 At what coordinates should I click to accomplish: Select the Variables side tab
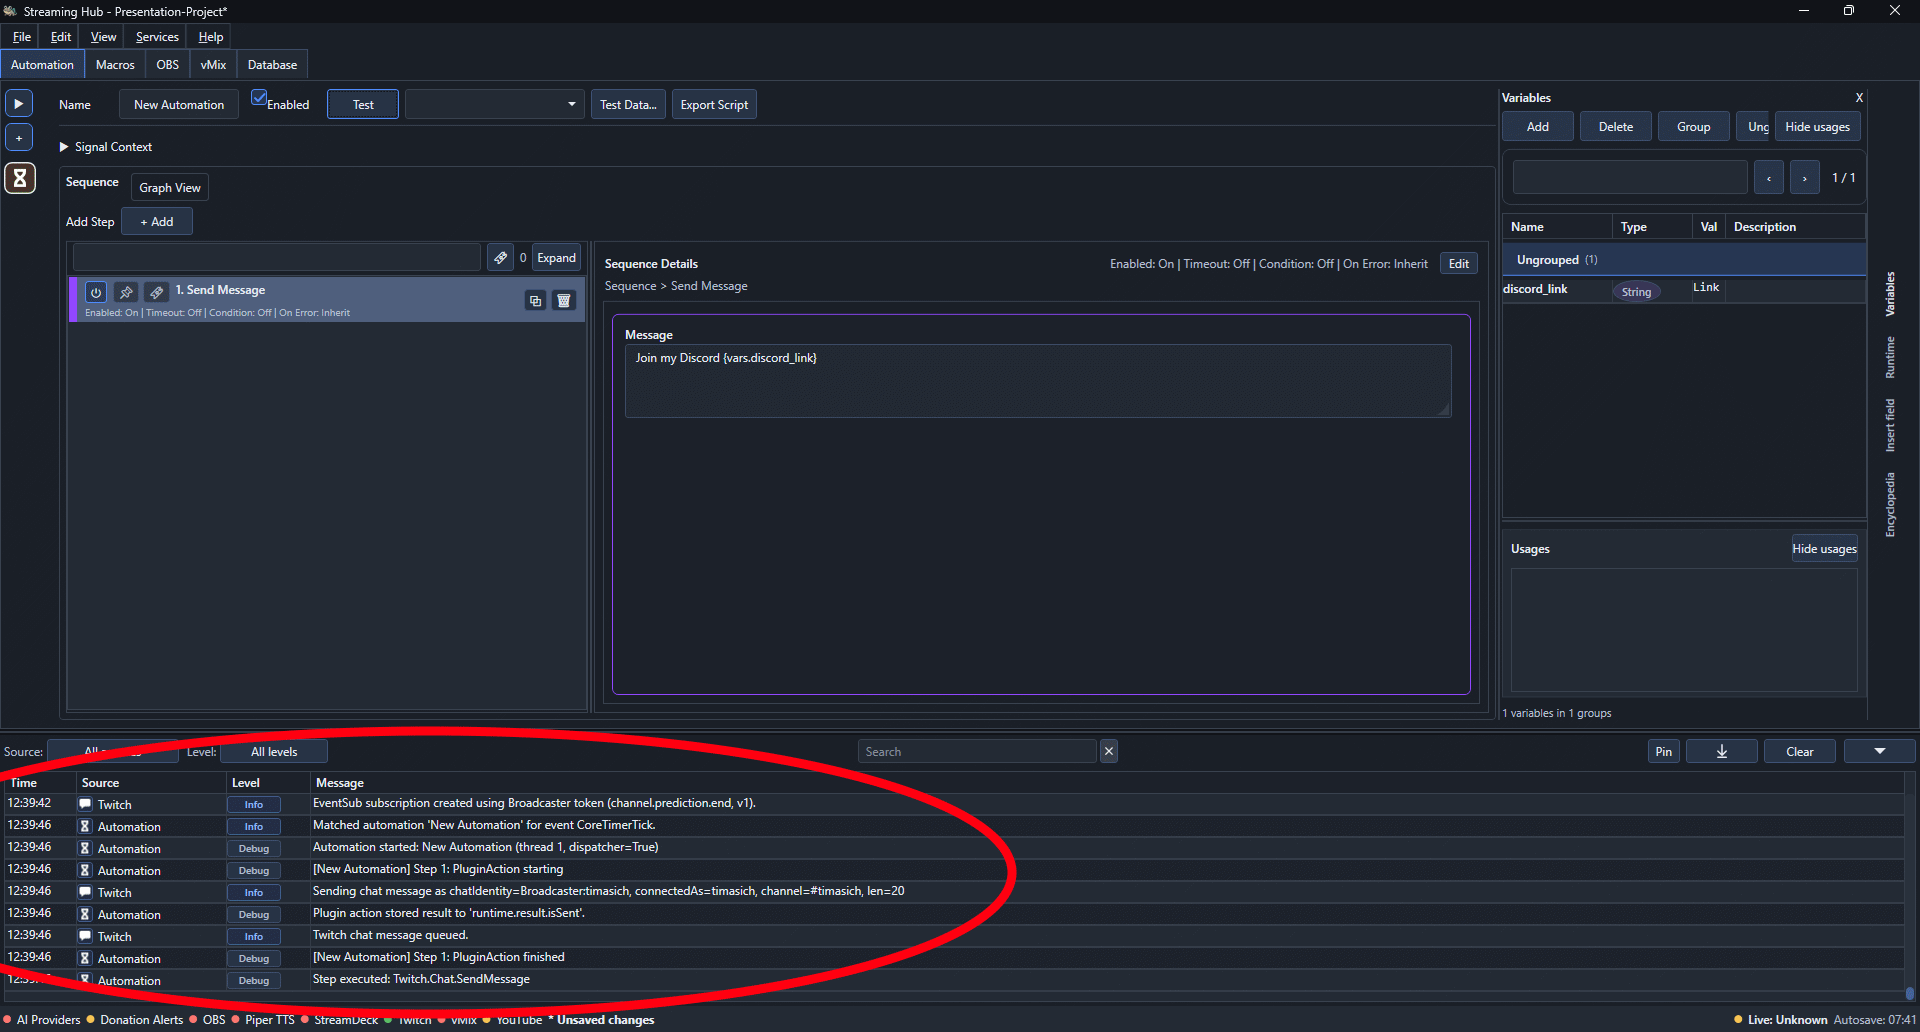[x=1890, y=294]
